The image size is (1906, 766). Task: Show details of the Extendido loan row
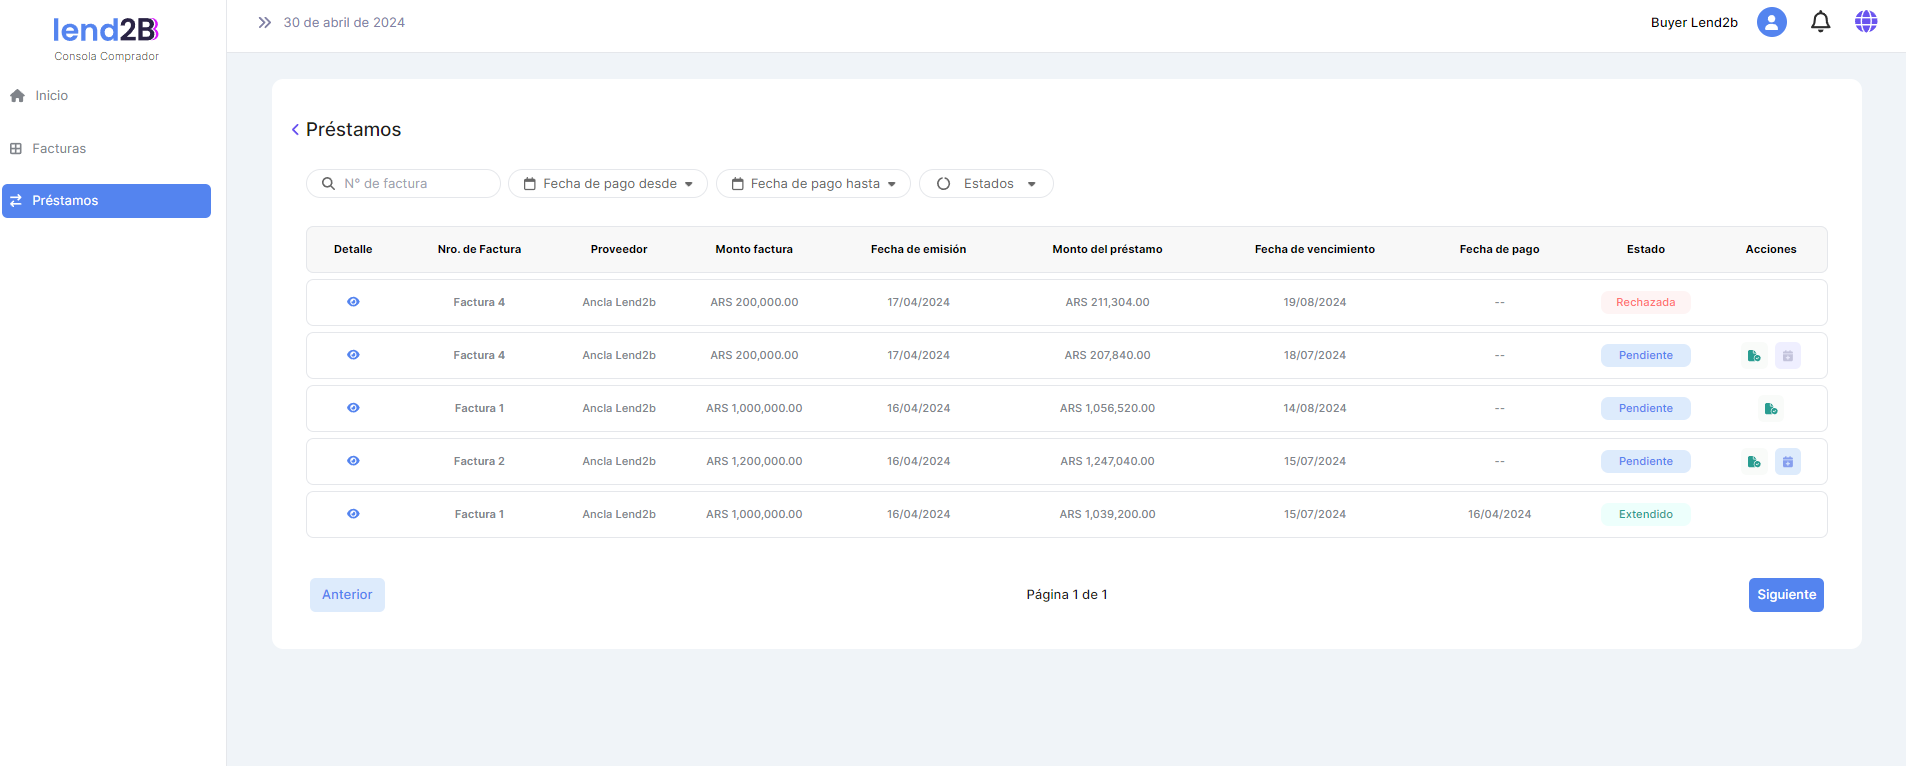[353, 514]
